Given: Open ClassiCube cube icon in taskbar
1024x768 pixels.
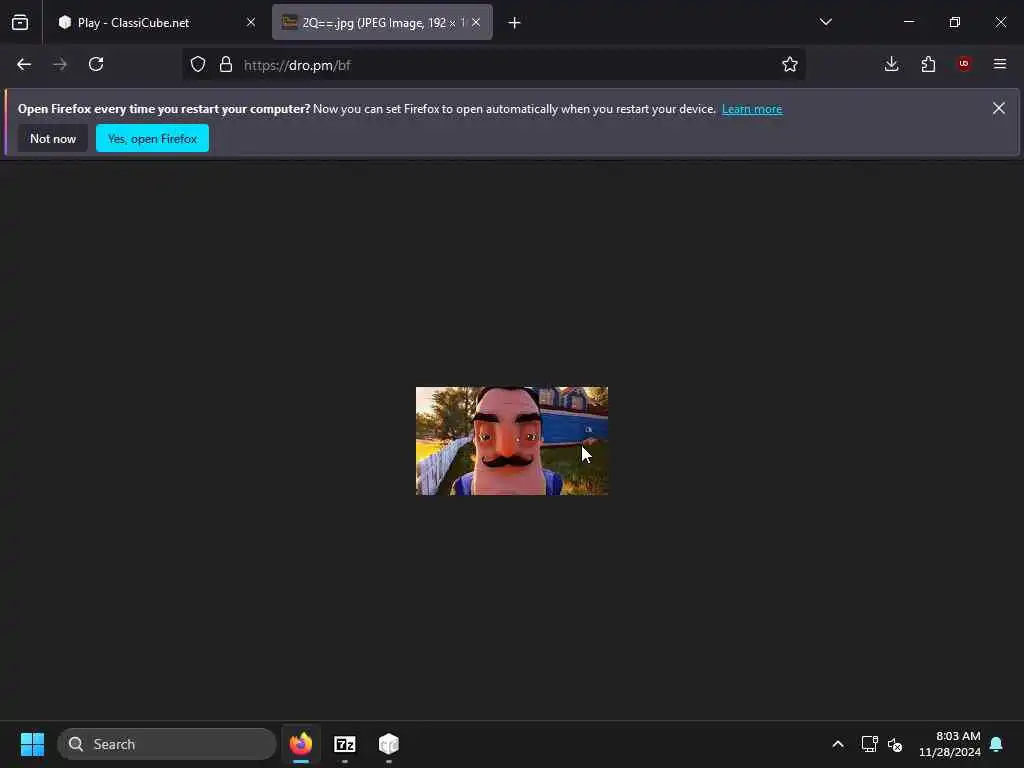Looking at the screenshot, I should coord(389,744).
